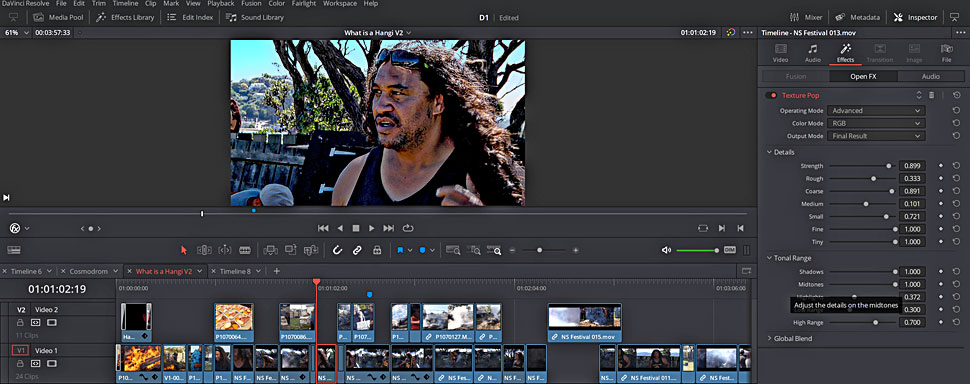Open the Output Mode dropdown
970x384 pixels.
click(x=876, y=136)
